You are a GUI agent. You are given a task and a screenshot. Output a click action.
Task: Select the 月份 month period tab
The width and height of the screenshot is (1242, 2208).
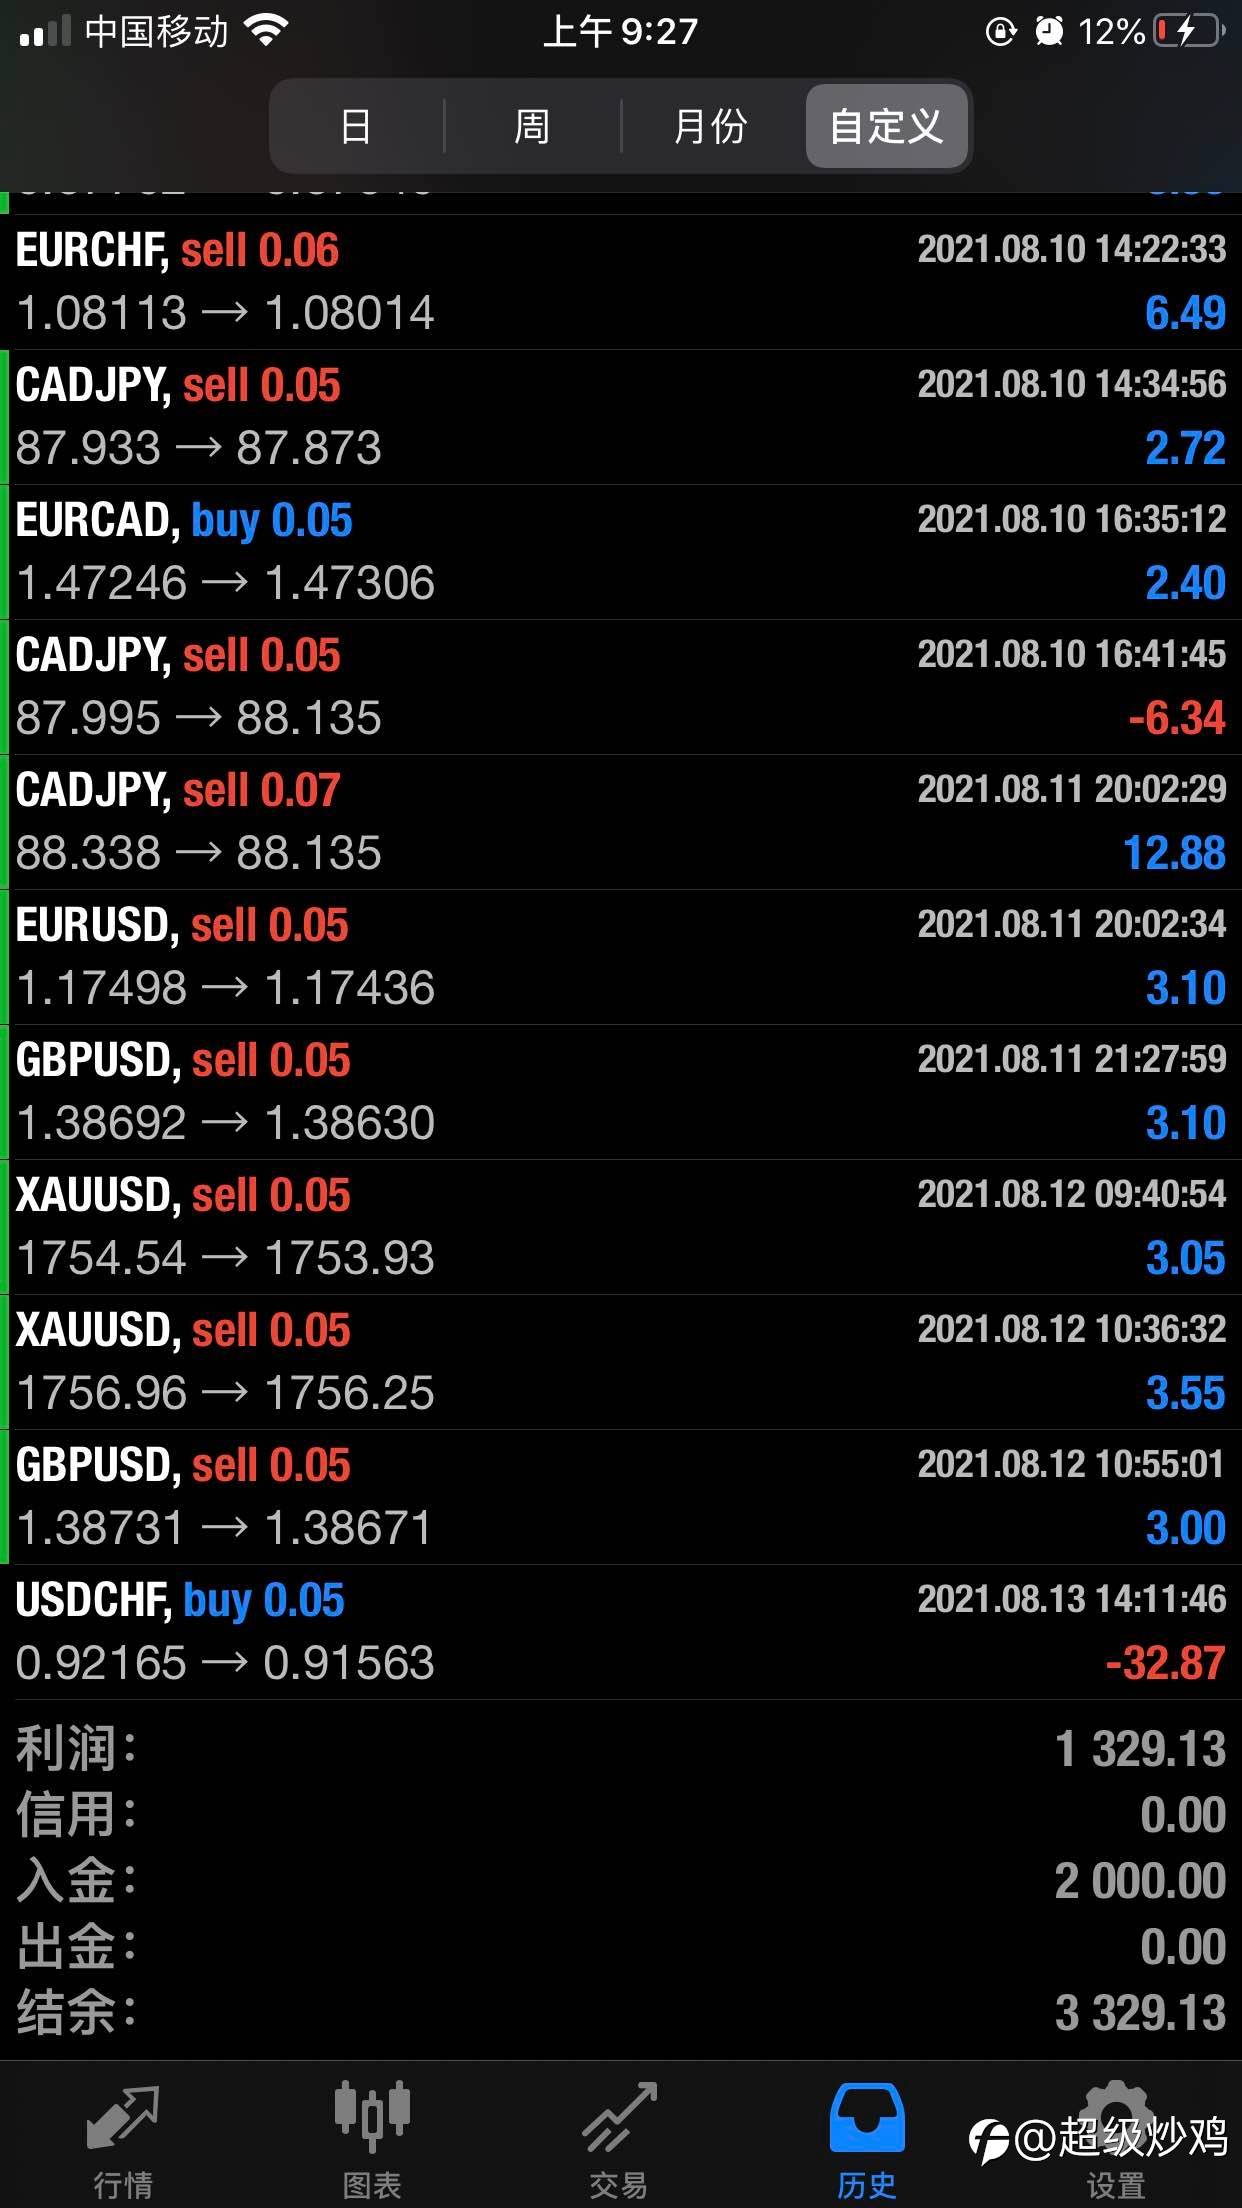(710, 127)
